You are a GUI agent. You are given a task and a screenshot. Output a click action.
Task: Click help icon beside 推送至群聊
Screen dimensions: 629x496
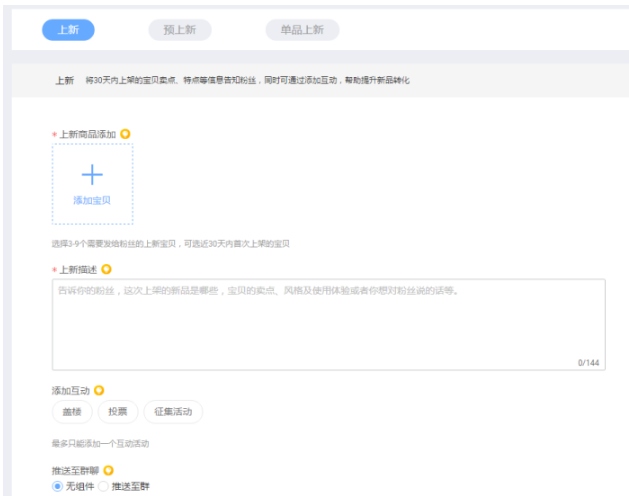click(108, 470)
